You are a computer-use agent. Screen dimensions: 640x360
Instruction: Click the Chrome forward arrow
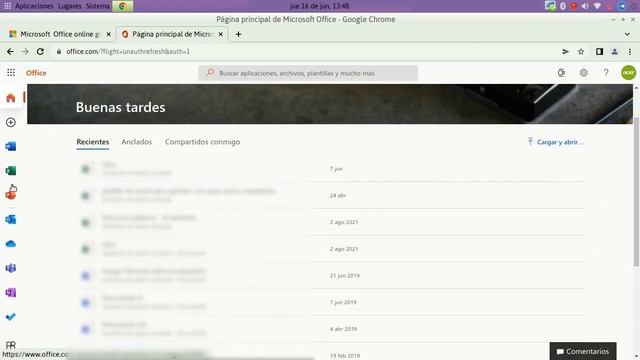(25, 51)
